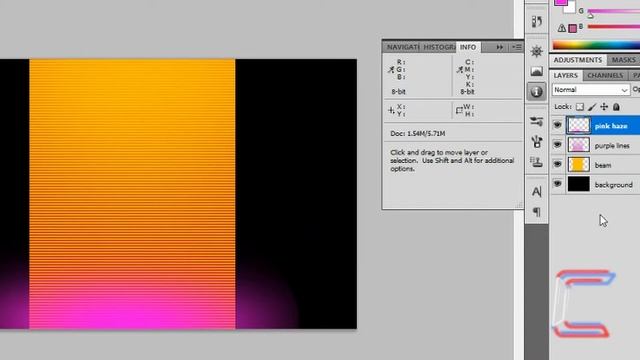Collapse Info panel with double arrows
Screen dimensions: 640x360
(500, 47)
